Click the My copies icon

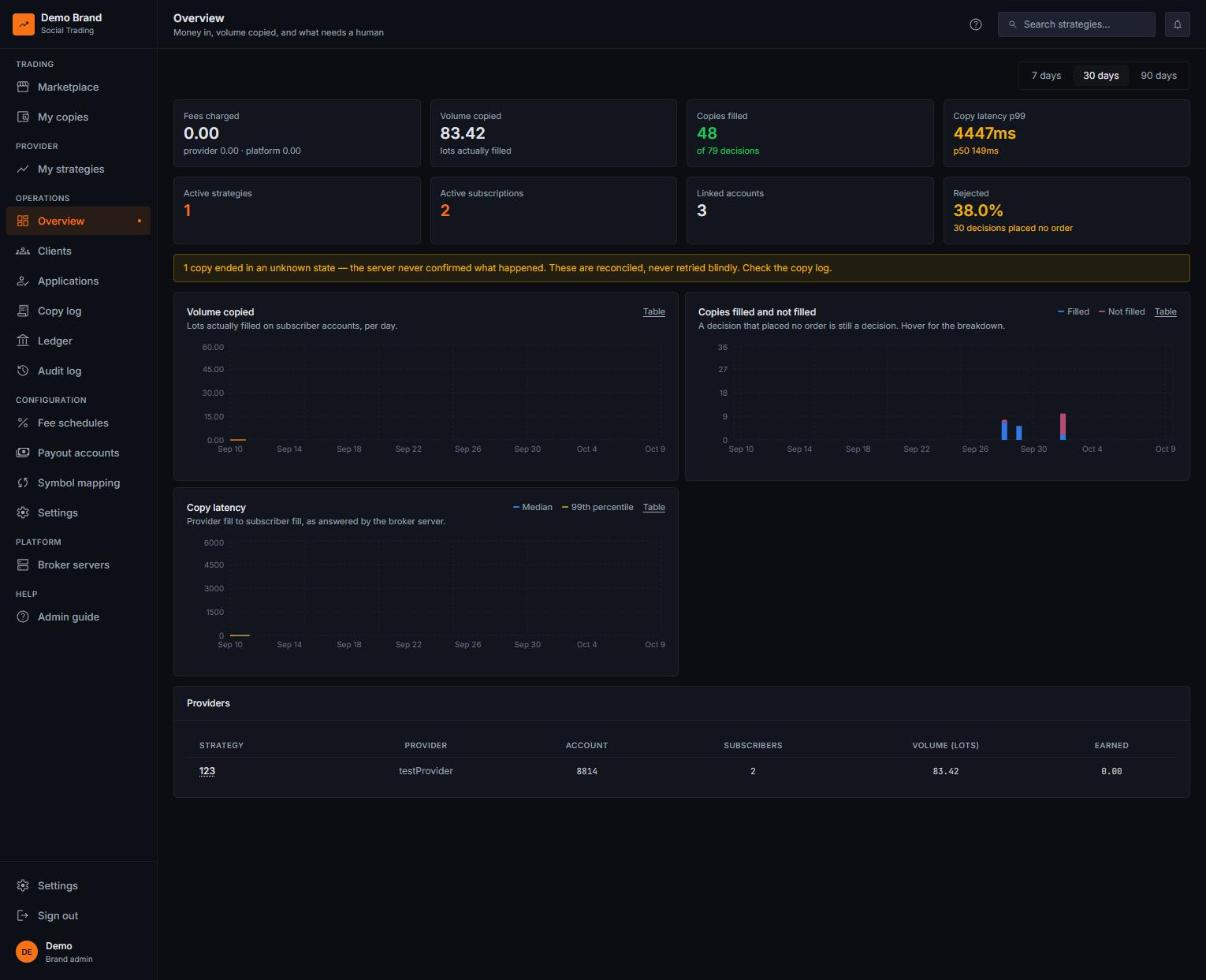tap(23, 117)
